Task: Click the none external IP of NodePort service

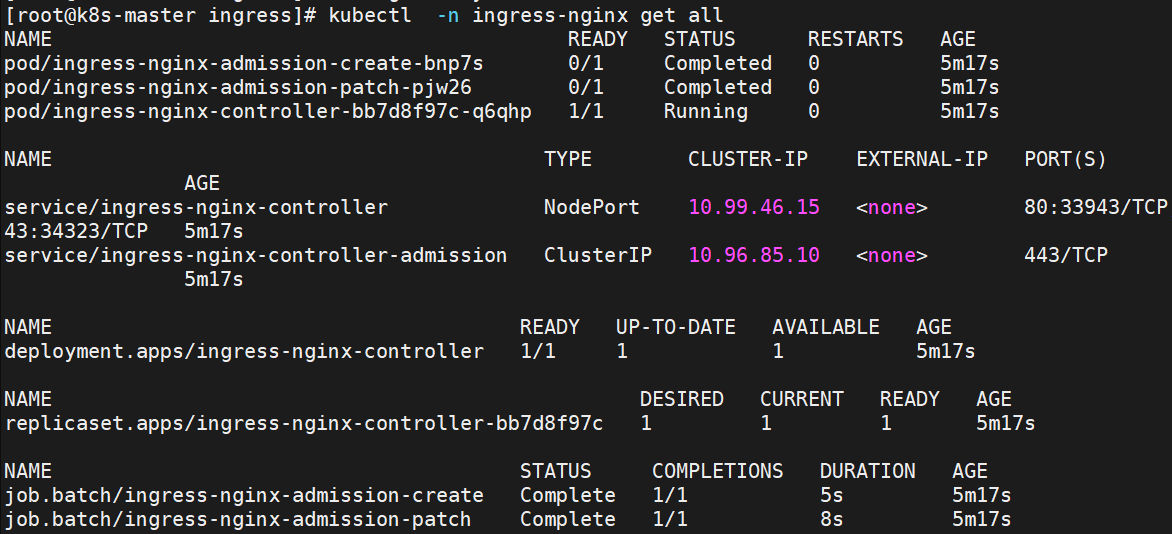Action: point(892,207)
